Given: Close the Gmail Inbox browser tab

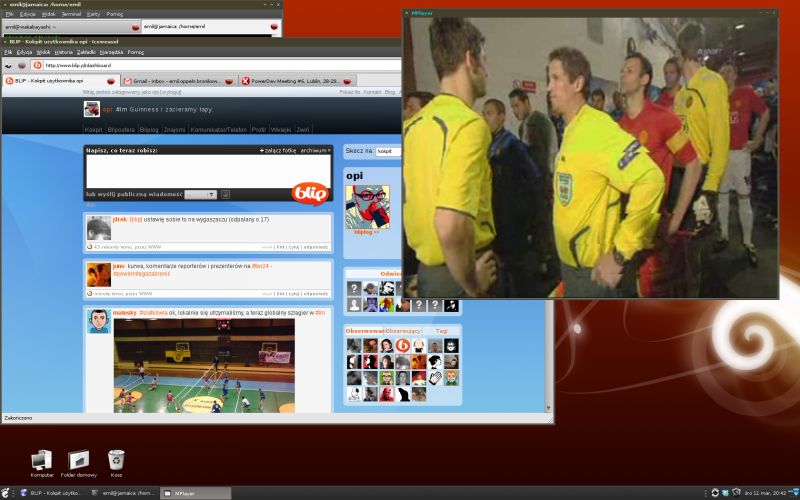Looking at the screenshot, I should pos(229,81).
